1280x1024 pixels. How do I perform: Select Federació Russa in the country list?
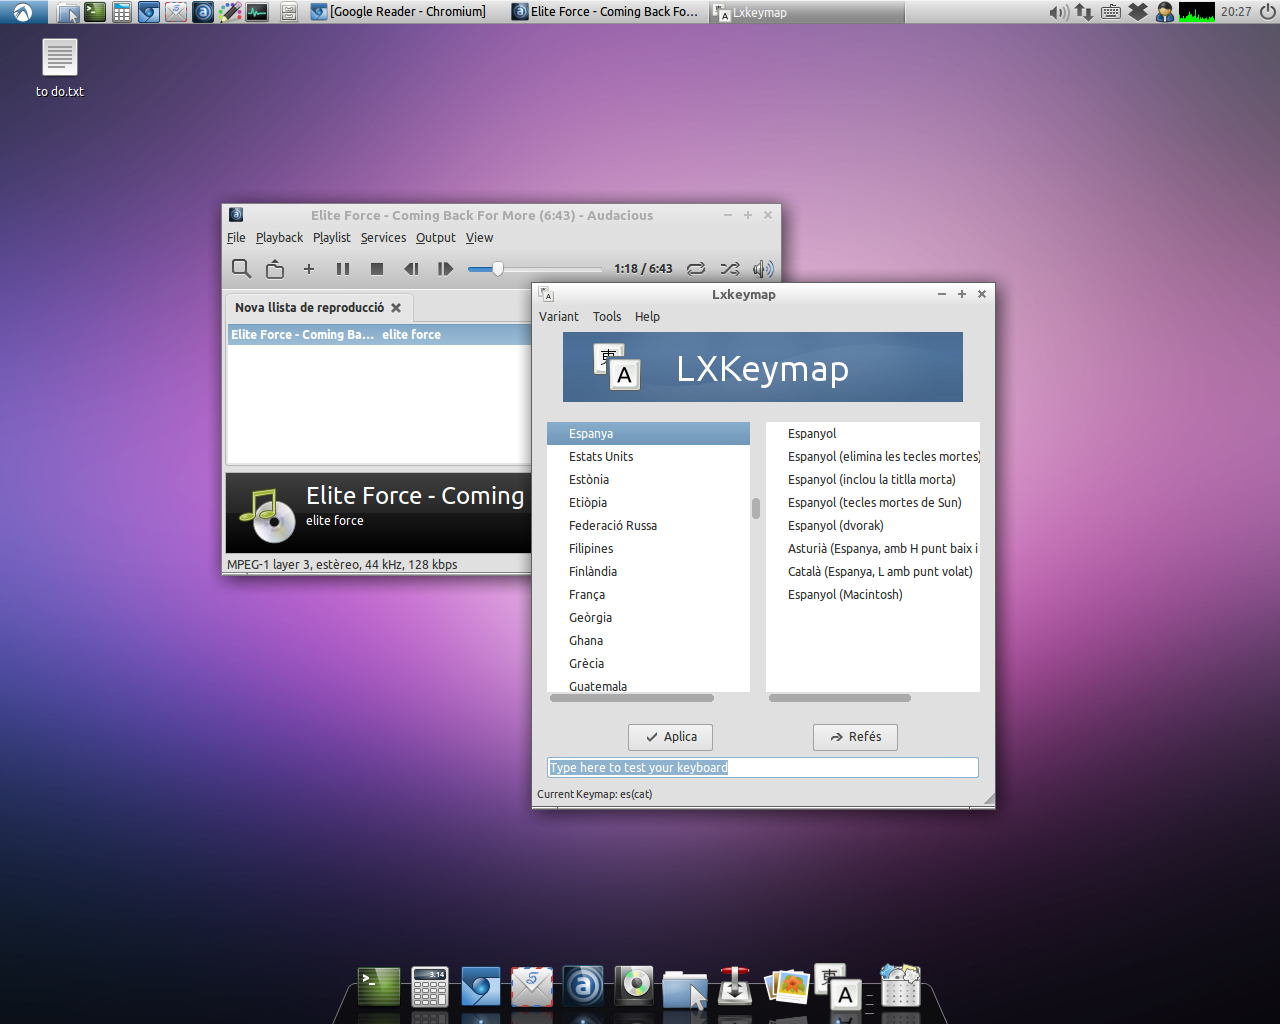[x=648, y=525]
